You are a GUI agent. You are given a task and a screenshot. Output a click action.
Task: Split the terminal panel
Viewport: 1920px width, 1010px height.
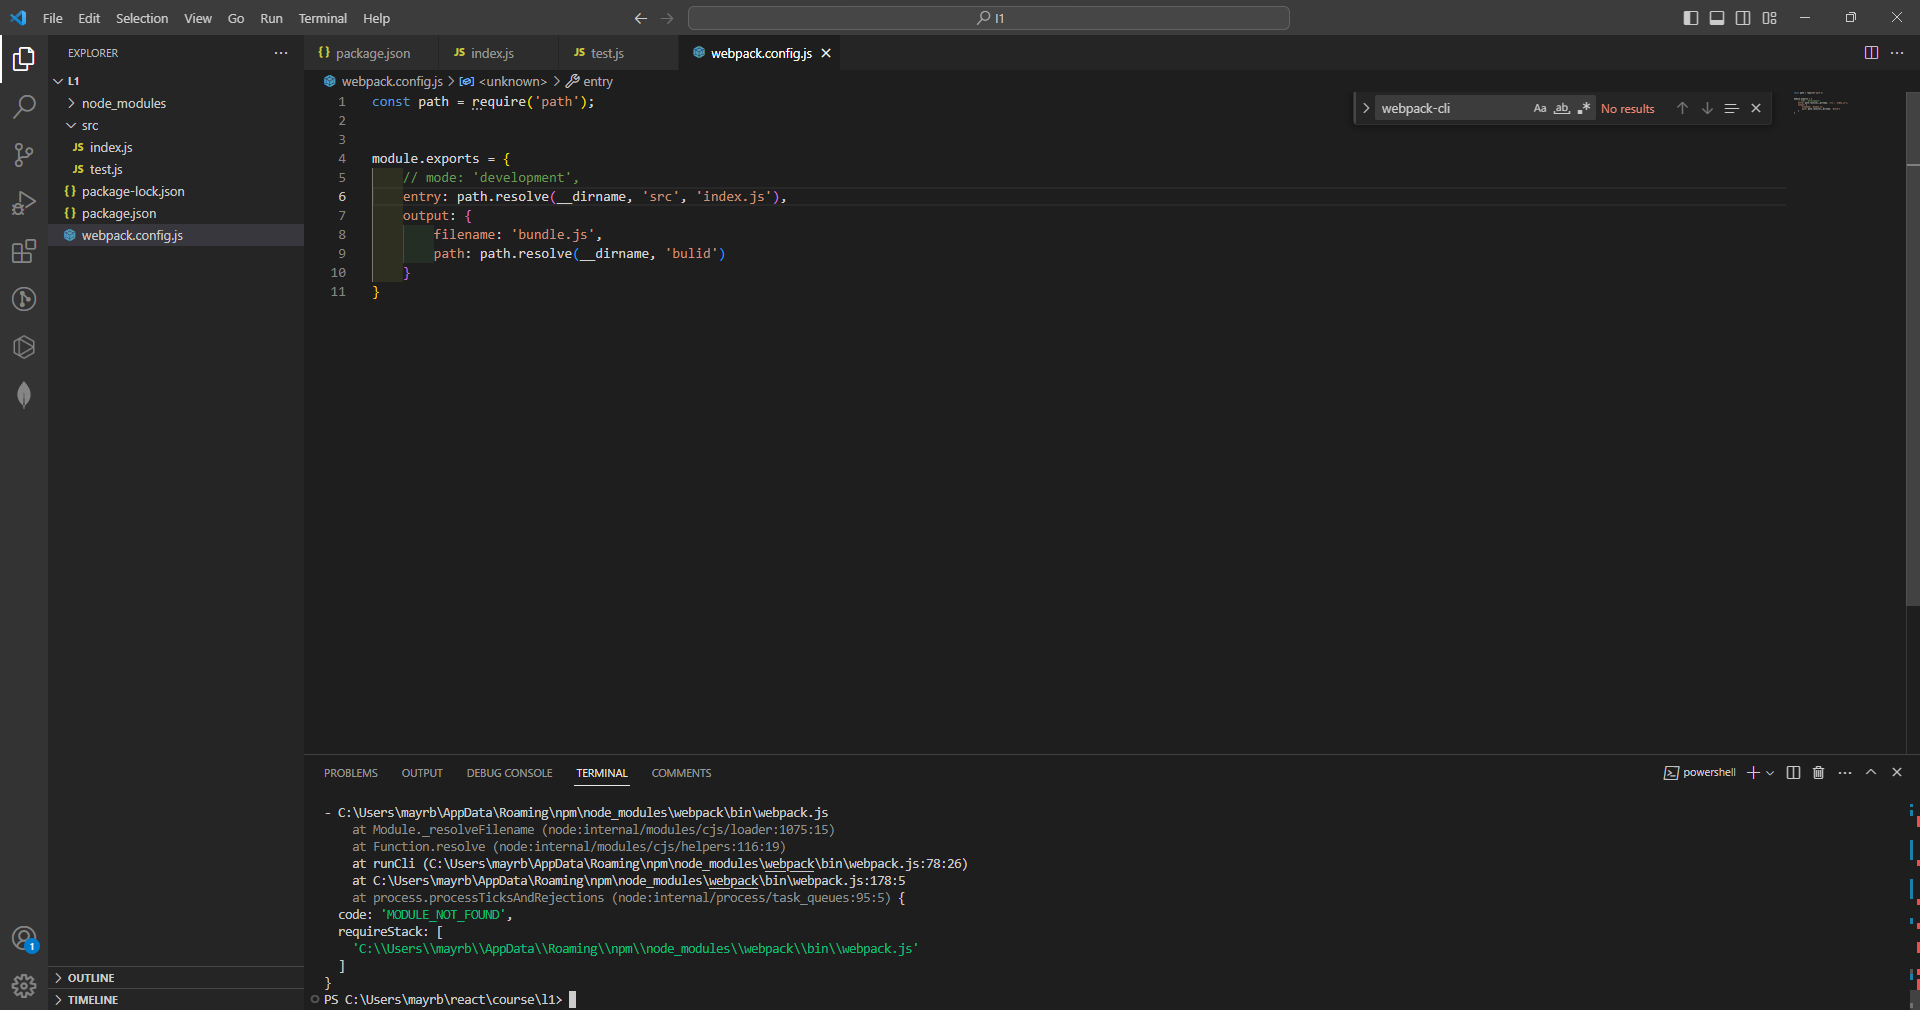[x=1793, y=773]
